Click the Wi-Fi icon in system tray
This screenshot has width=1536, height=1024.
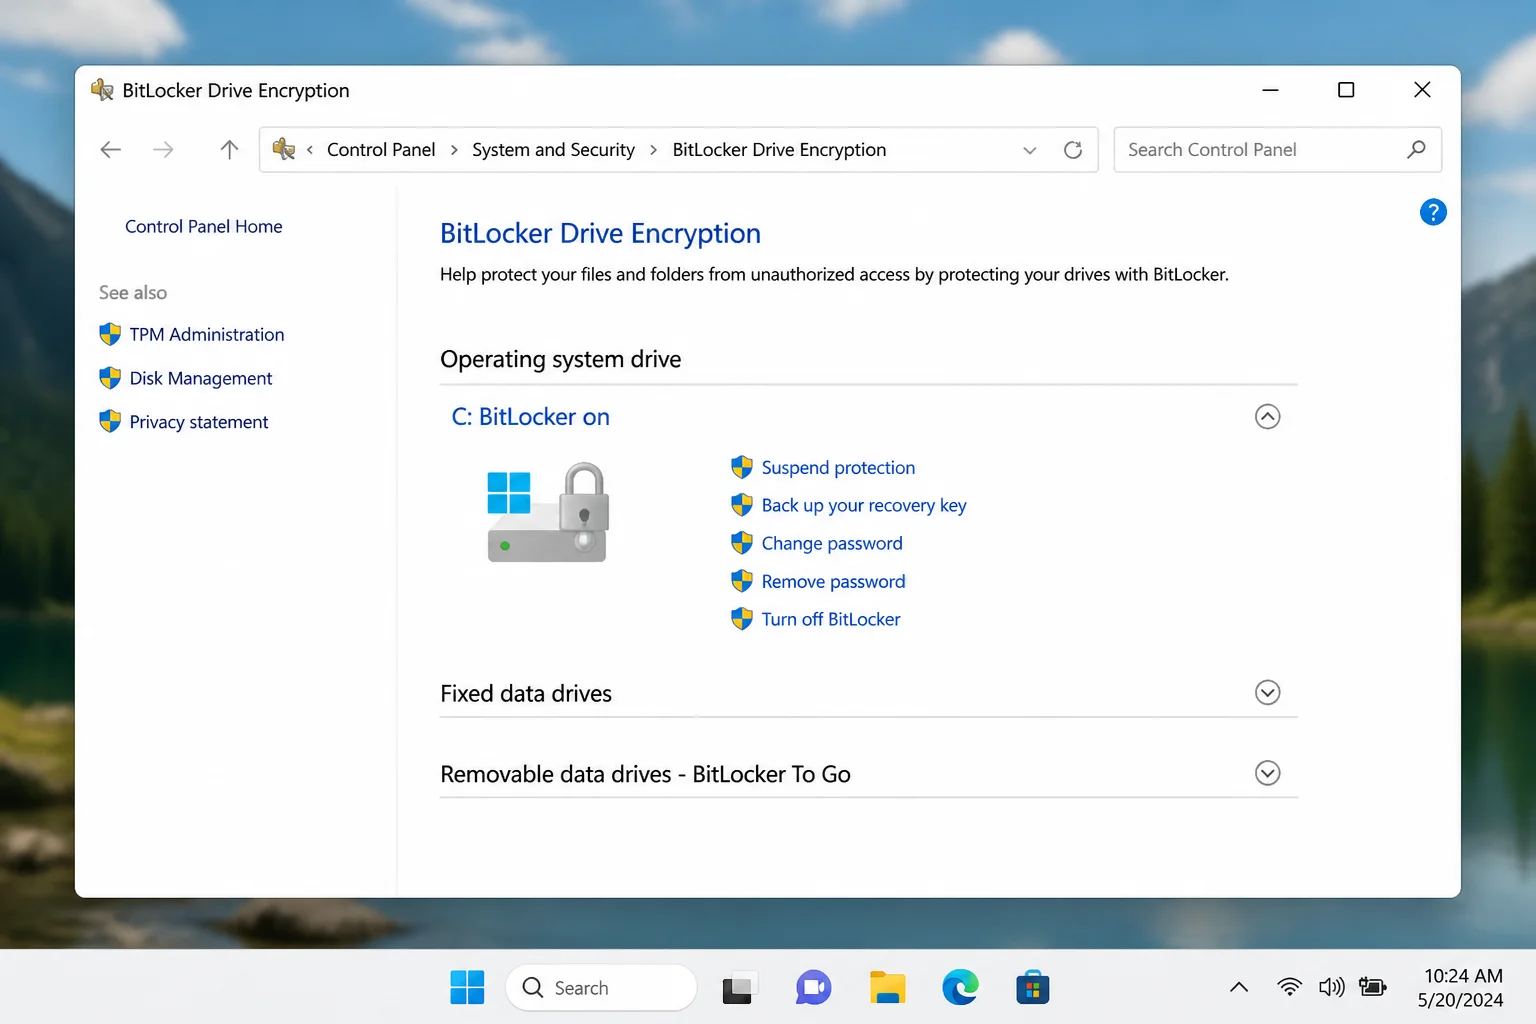click(1290, 988)
